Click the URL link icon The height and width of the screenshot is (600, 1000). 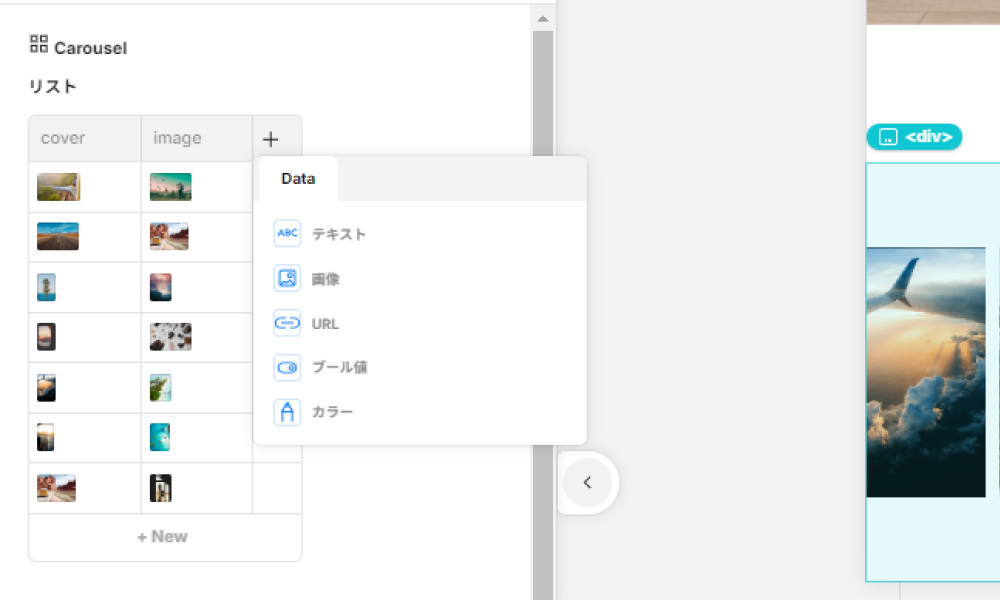tap(287, 324)
